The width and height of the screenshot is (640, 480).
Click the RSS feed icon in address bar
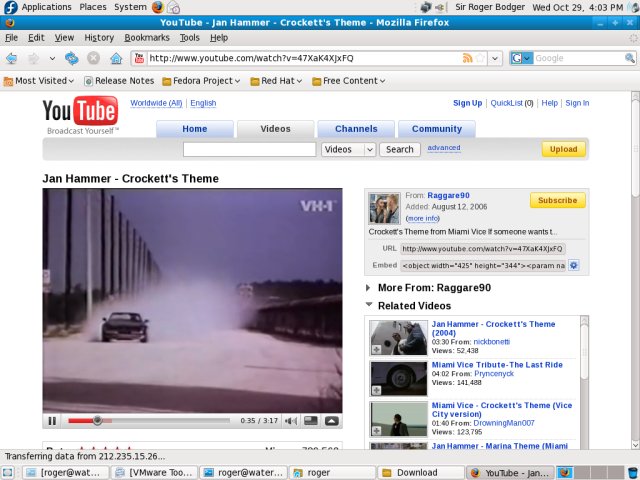tap(467, 58)
